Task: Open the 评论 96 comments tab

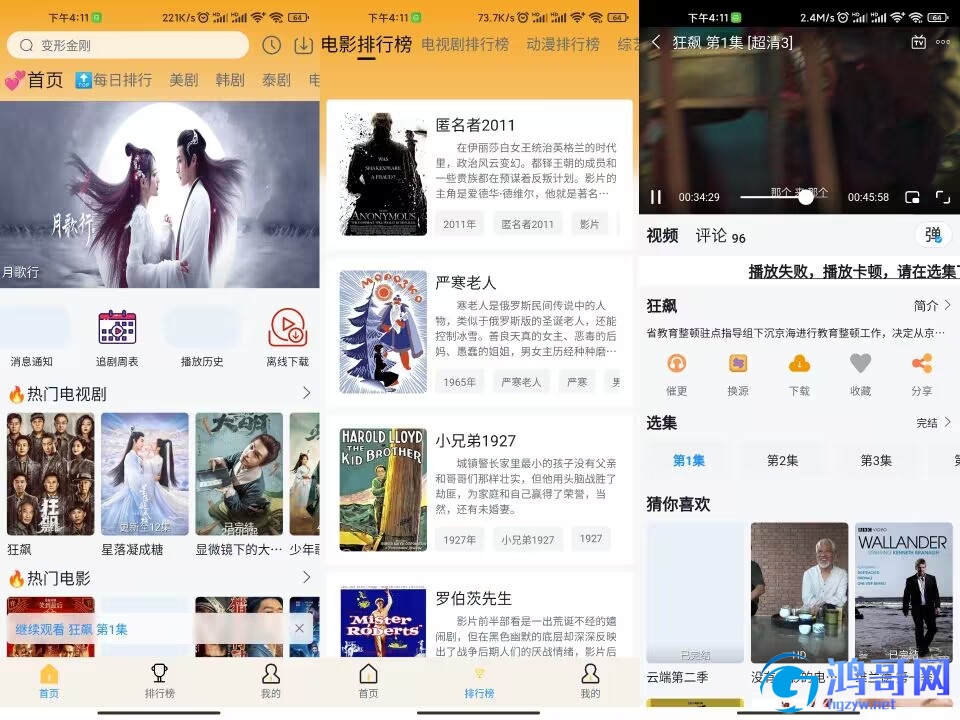Action: point(721,236)
